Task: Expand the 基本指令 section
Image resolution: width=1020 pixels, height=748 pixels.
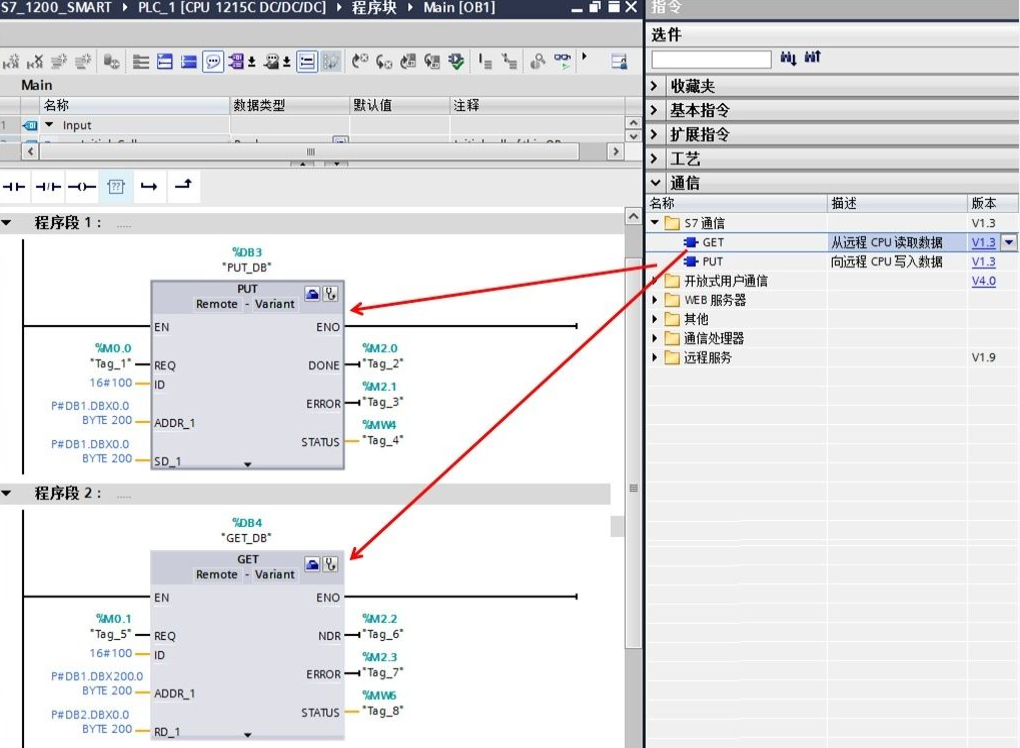Action: [654, 110]
